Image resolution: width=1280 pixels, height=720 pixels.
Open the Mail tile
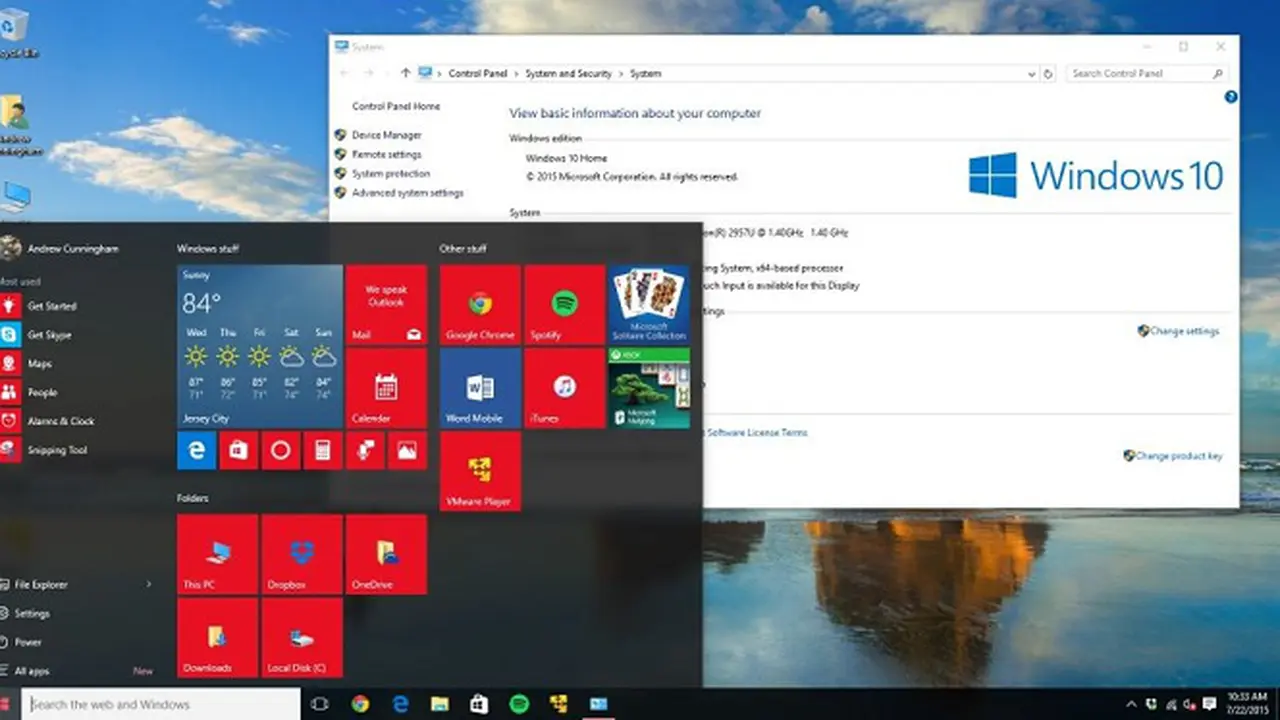pos(386,304)
